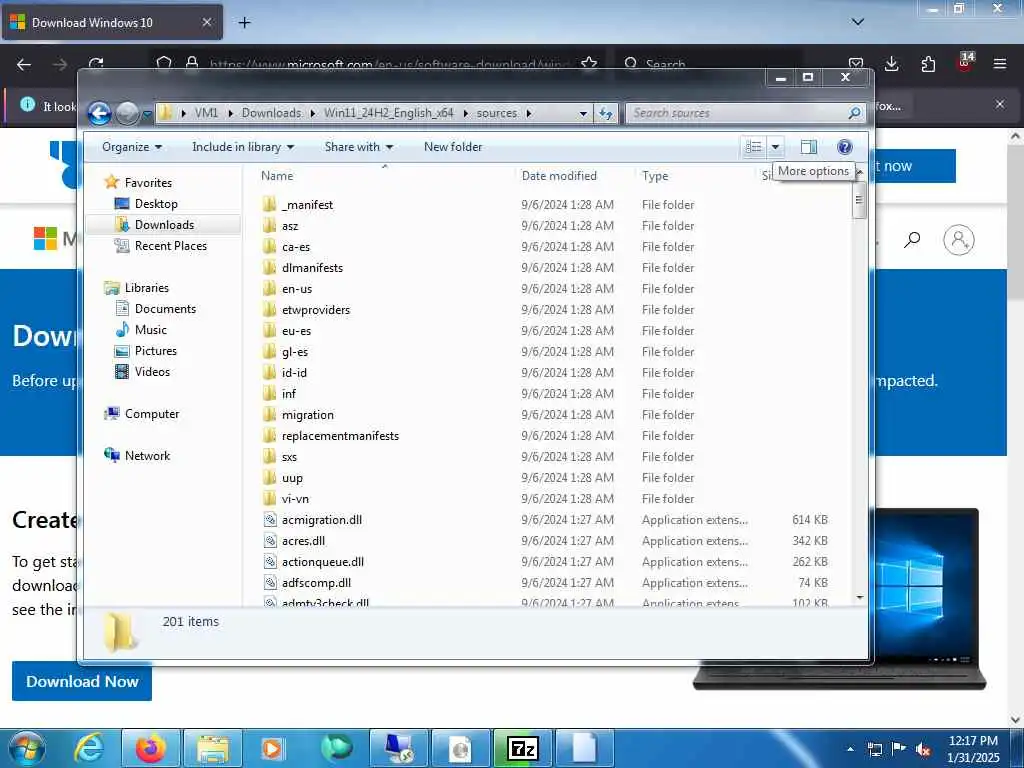This screenshot has height=768, width=1024.
Task: Click New folder in Explorer toolbar
Action: tap(453, 147)
